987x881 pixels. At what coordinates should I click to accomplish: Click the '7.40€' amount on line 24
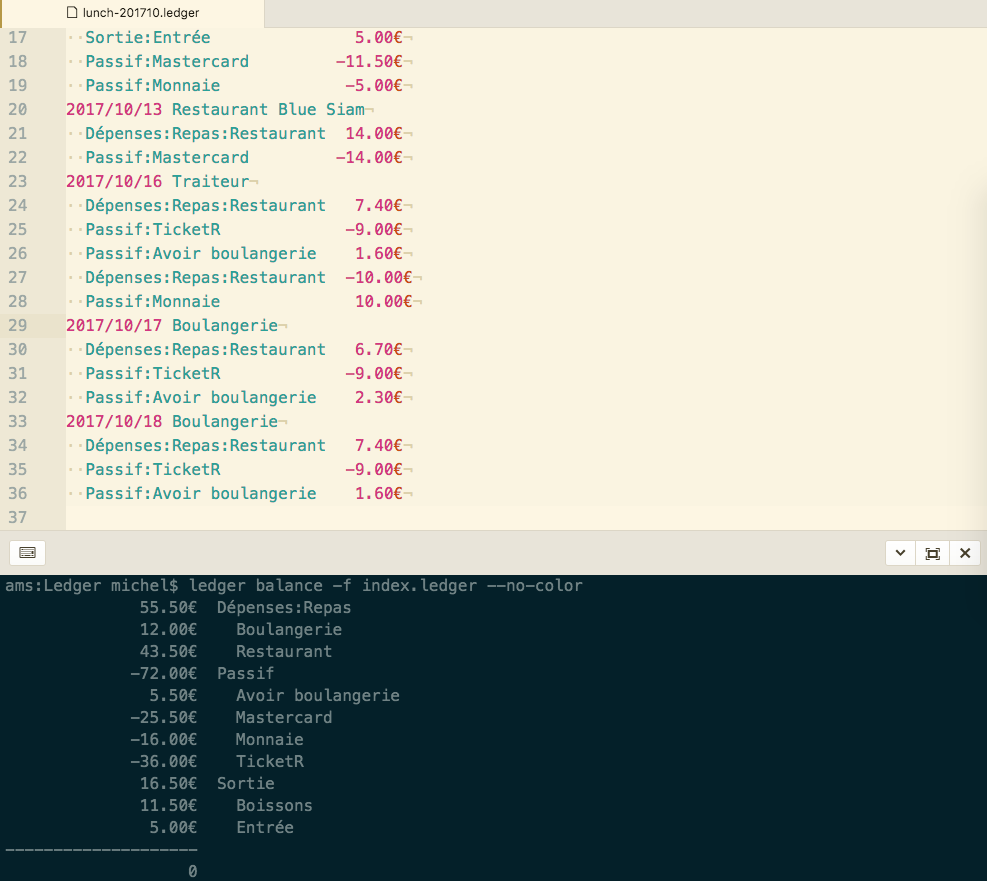pyautogui.click(x=378, y=205)
